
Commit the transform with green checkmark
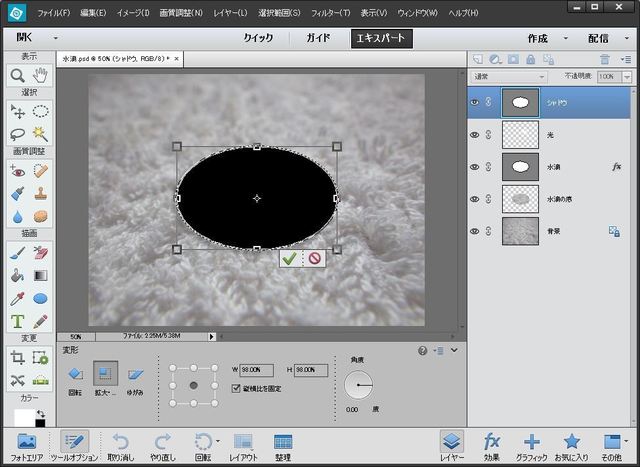click(x=290, y=258)
